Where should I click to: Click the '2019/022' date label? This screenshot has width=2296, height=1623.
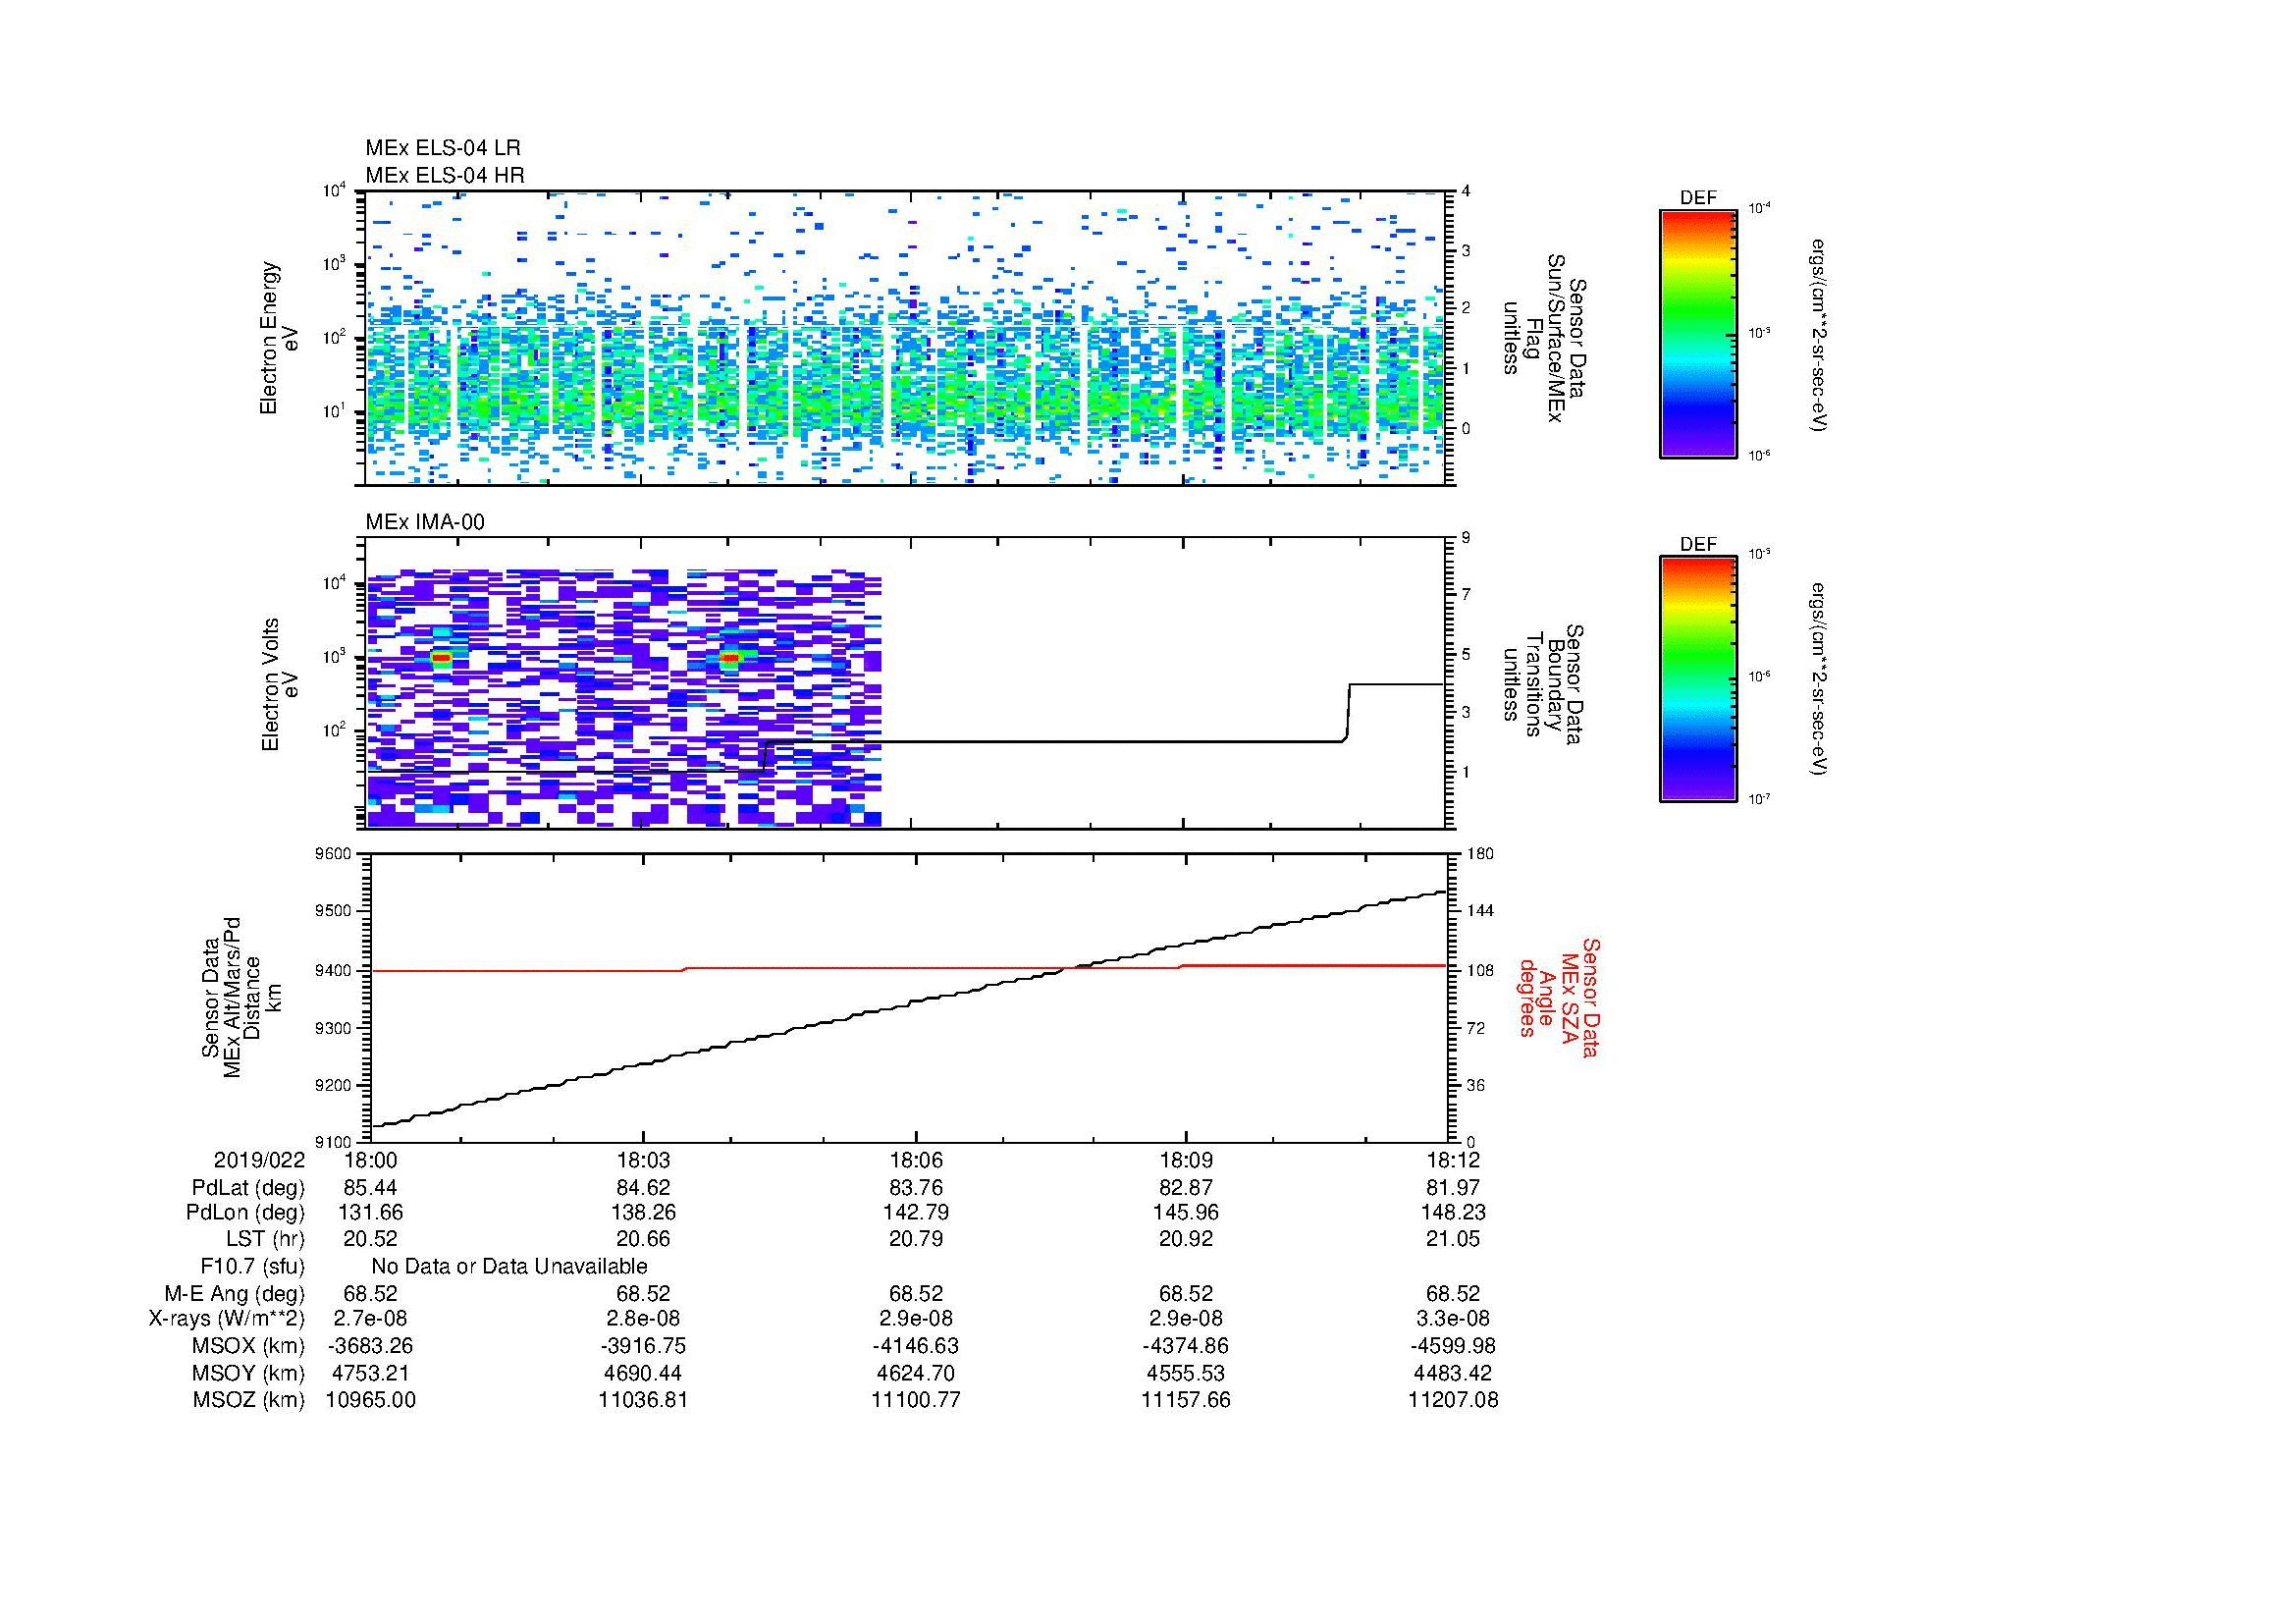point(259,1161)
